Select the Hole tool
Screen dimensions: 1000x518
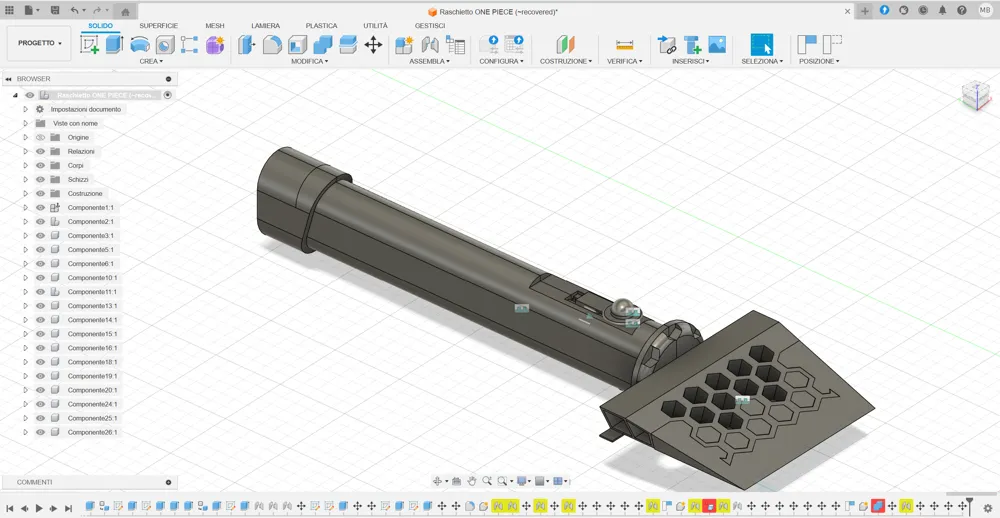pos(165,45)
